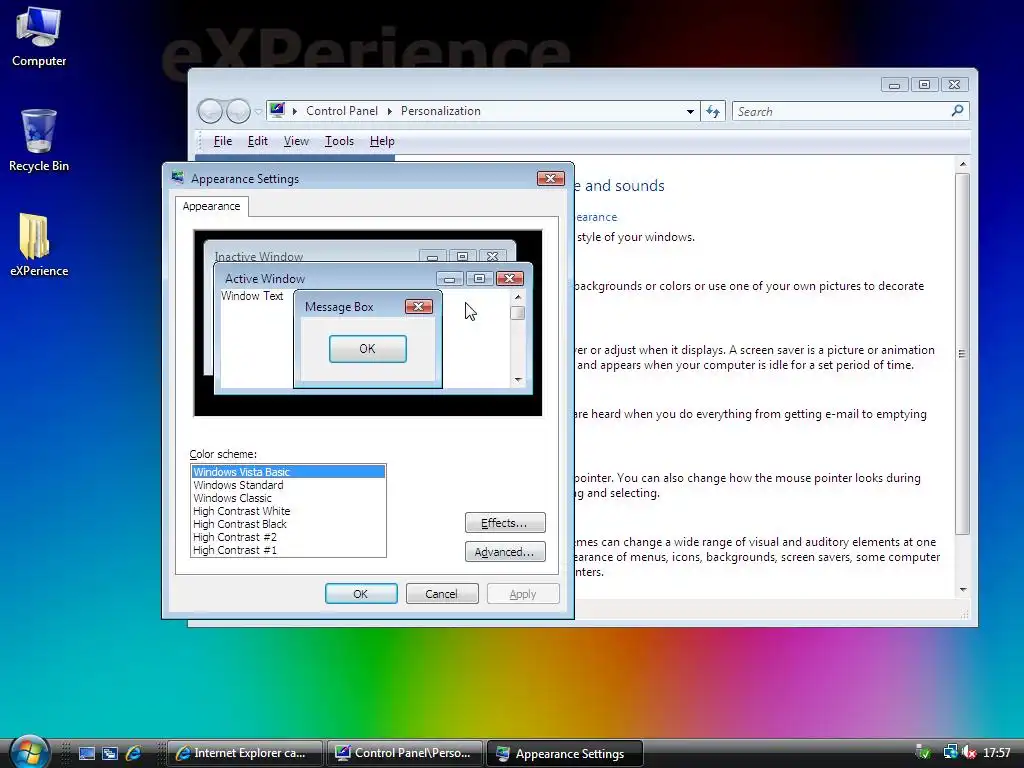
Task: Click Cancel in Appearance Settings dialog
Action: click(x=441, y=594)
